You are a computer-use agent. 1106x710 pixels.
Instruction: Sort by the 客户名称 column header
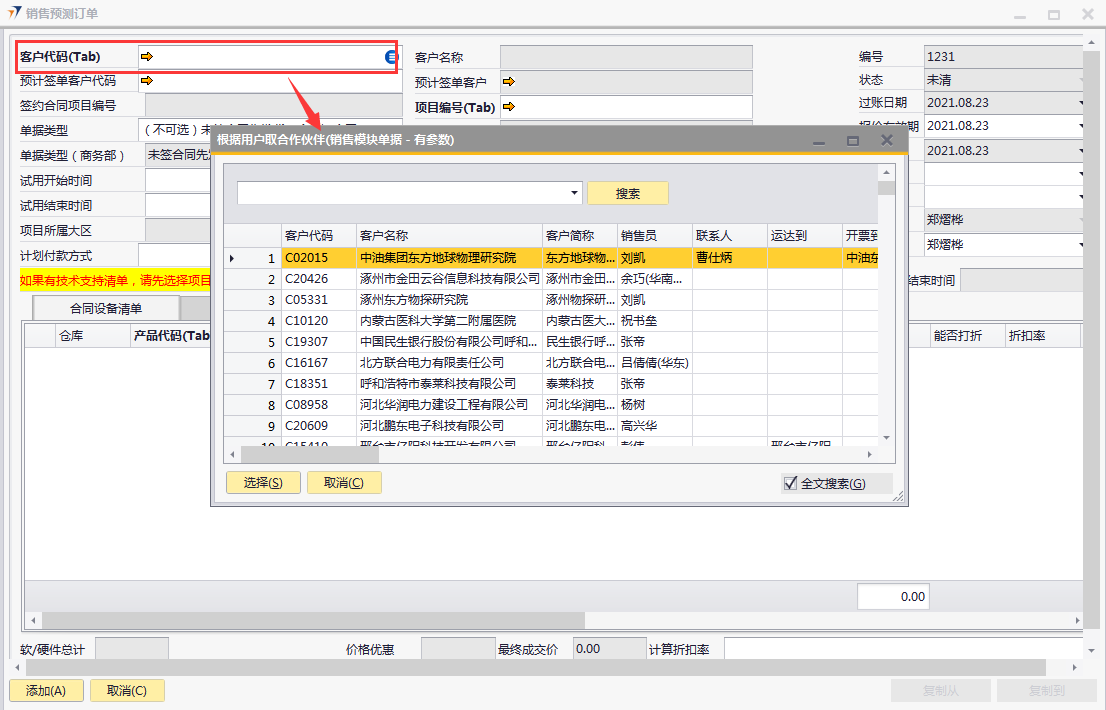(448, 236)
